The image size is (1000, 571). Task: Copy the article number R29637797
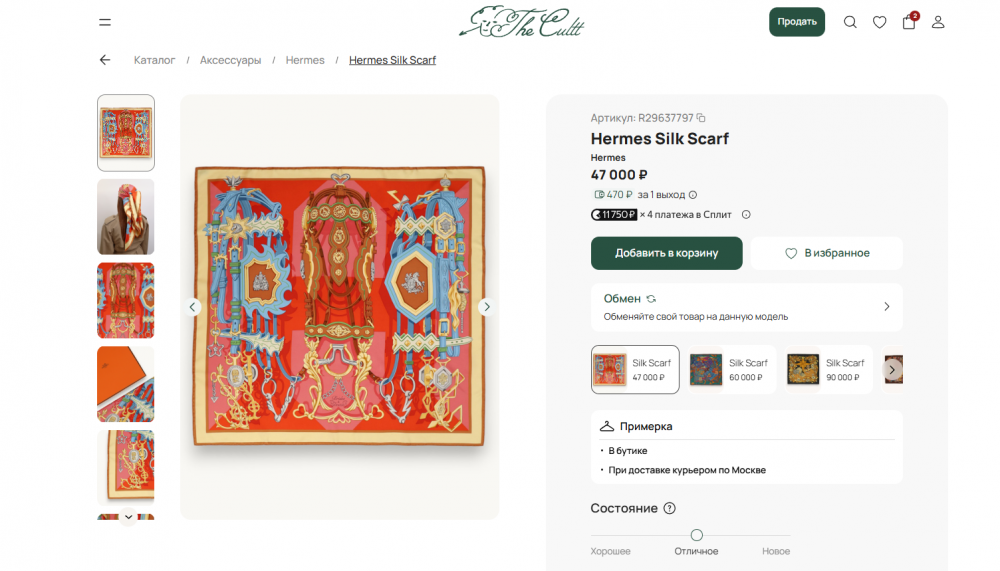(701, 118)
